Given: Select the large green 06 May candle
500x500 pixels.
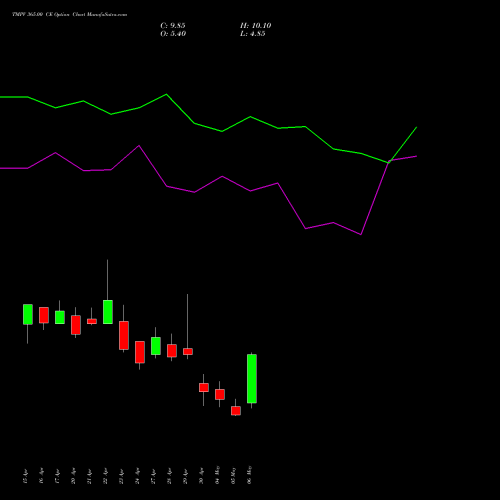Looking at the screenshot, I should (x=252, y=379).
